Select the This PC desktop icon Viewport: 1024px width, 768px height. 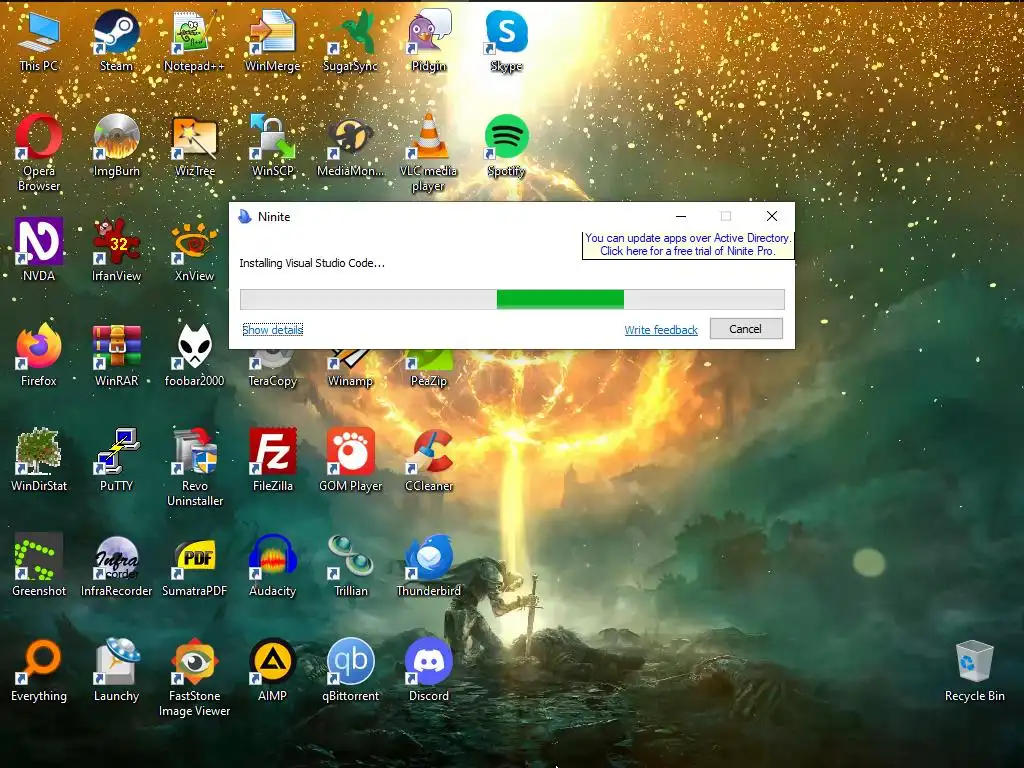click(x=39, y=40)
